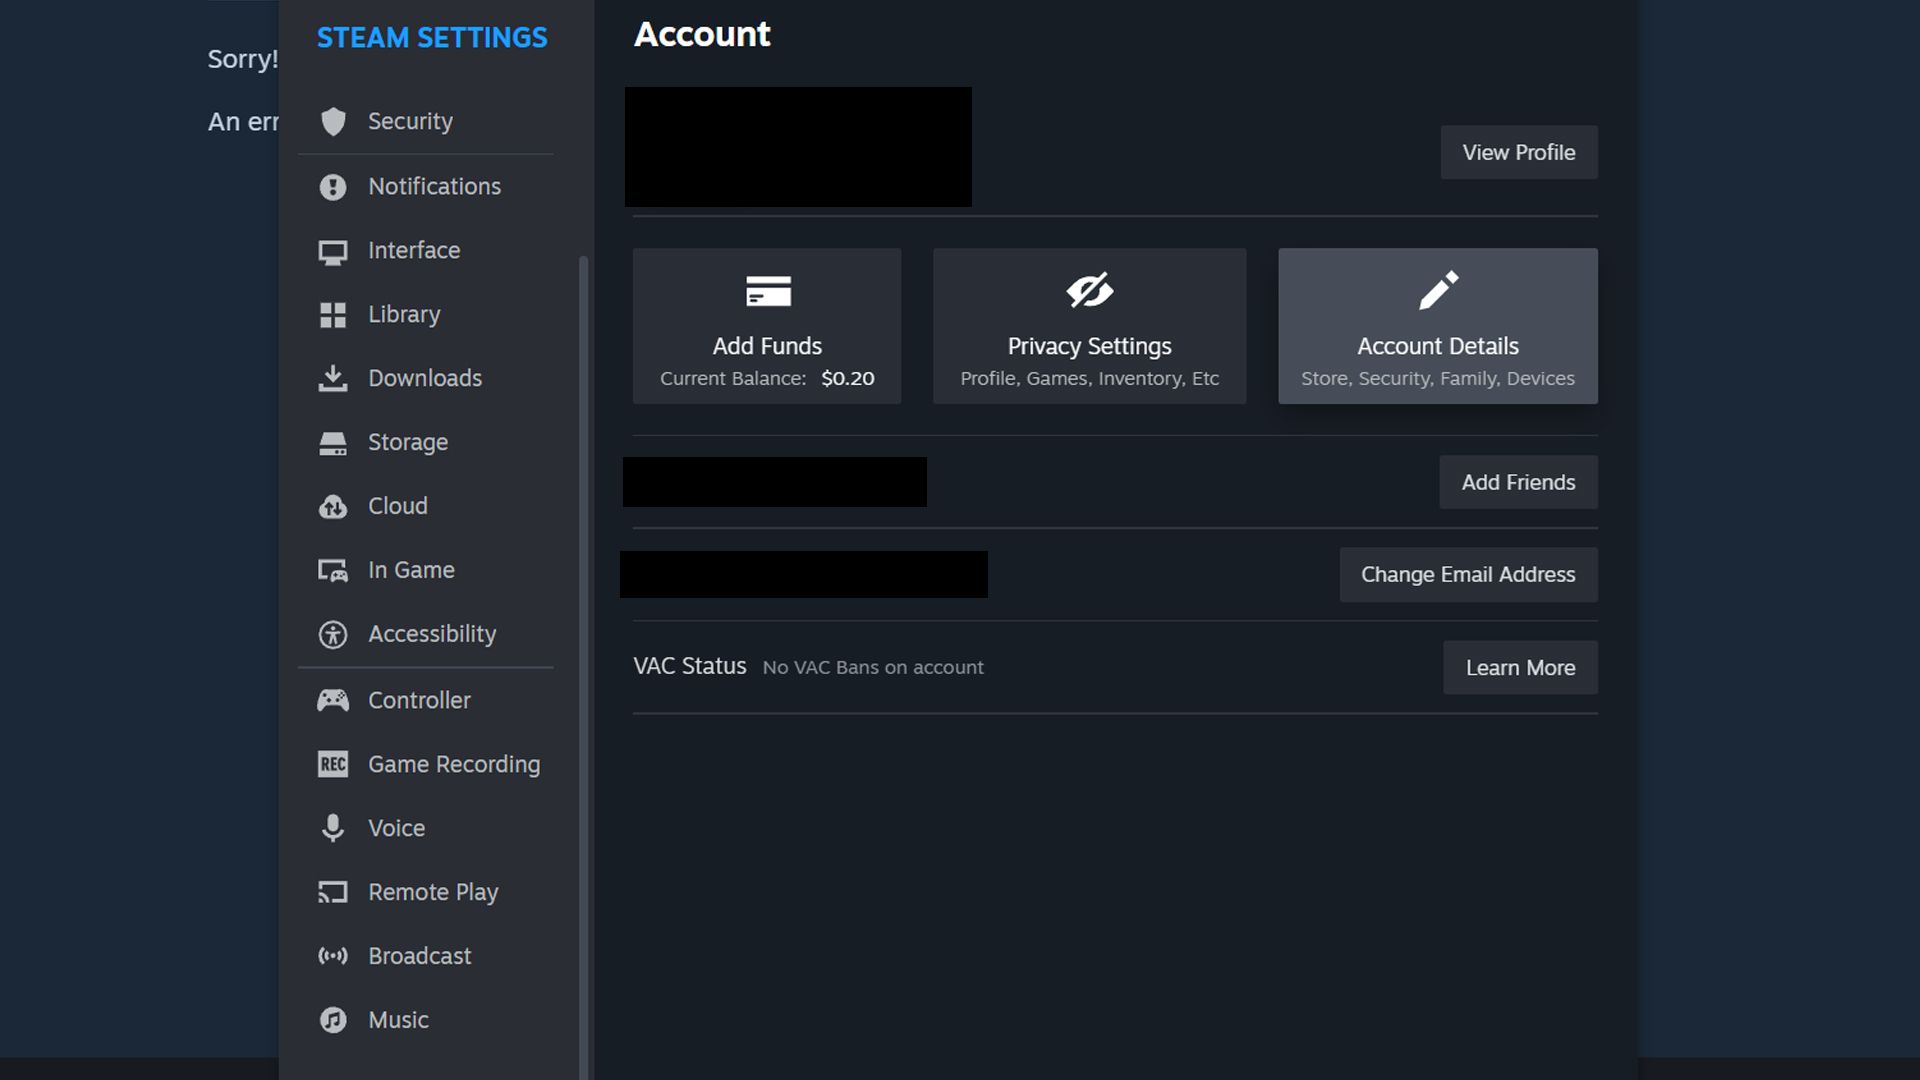This screenshot has width=1920, height=1080.
Task: Click the Broadcast signal icon
Action: (x=333, y=956)
